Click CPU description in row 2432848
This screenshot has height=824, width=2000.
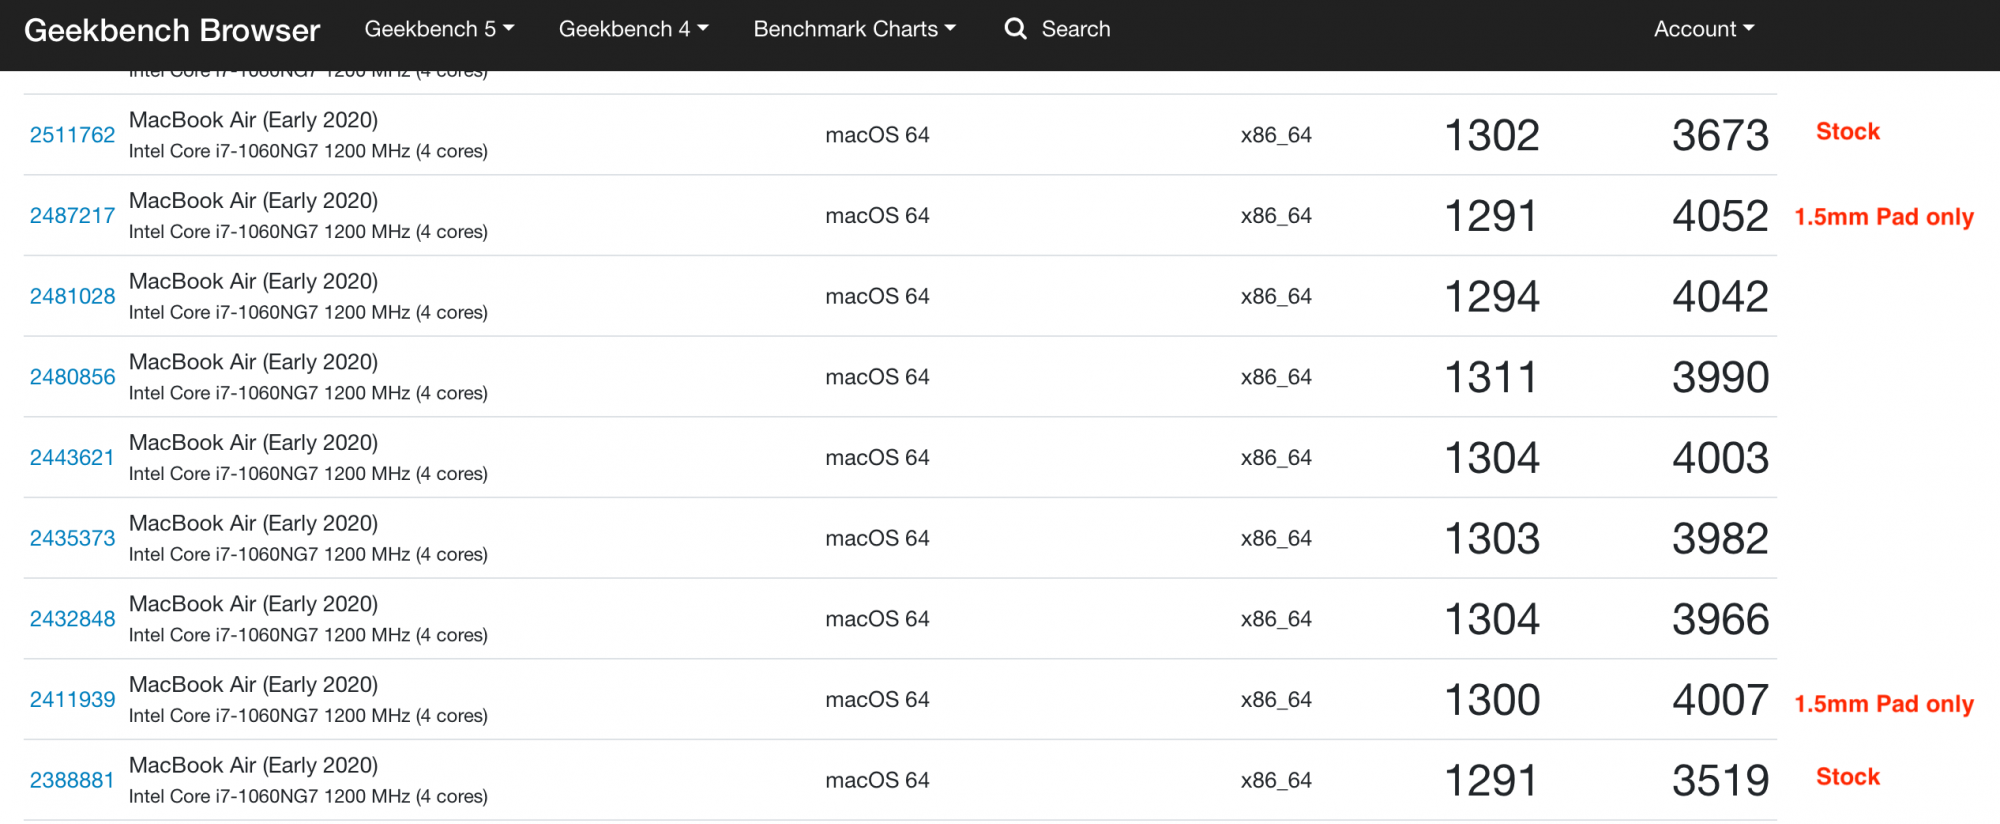coord(308,635)
